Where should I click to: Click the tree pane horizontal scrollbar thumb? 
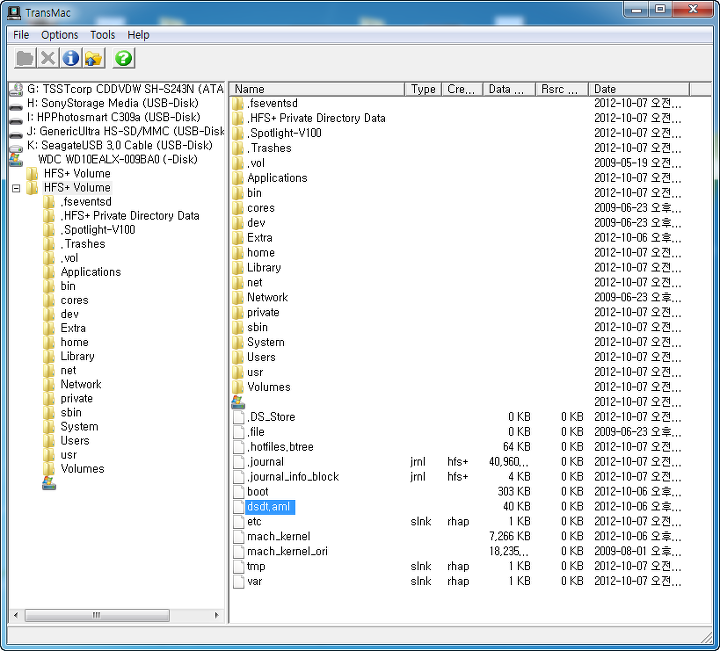(97, 615)
